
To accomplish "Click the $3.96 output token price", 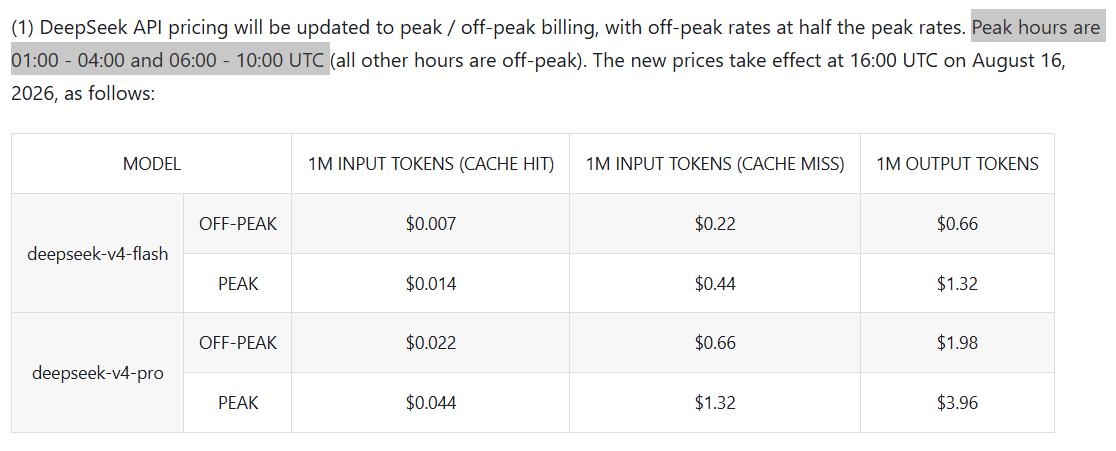I will pyautogui.click(x=957, y=403).
